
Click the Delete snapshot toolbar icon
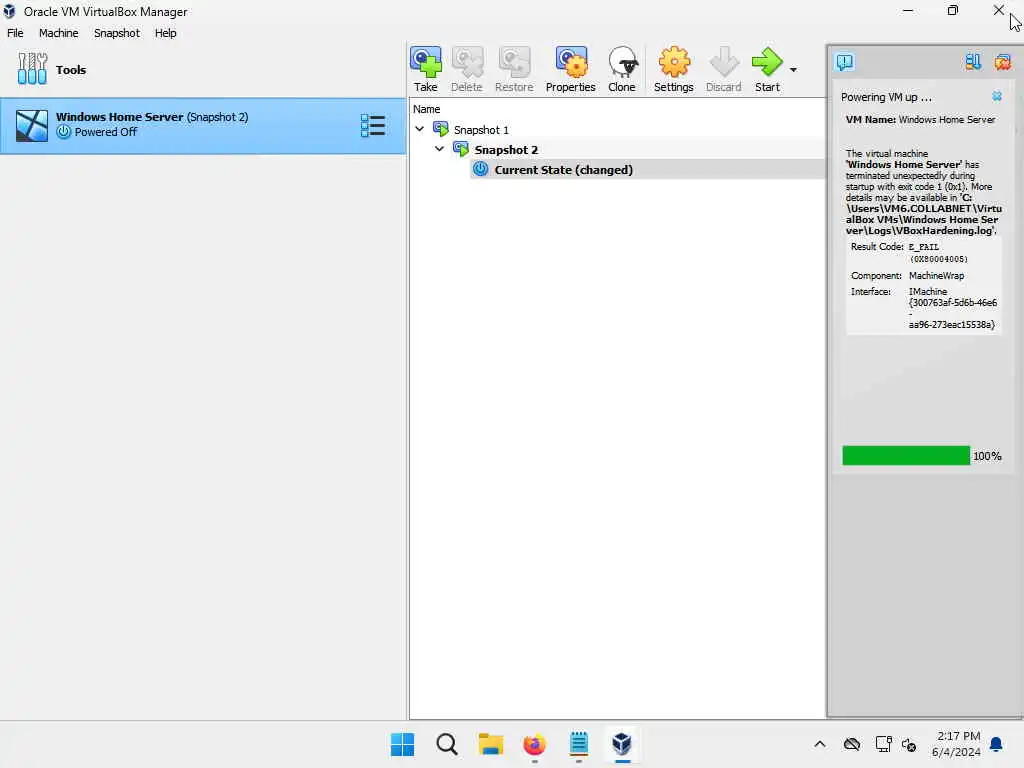(467, 63)
